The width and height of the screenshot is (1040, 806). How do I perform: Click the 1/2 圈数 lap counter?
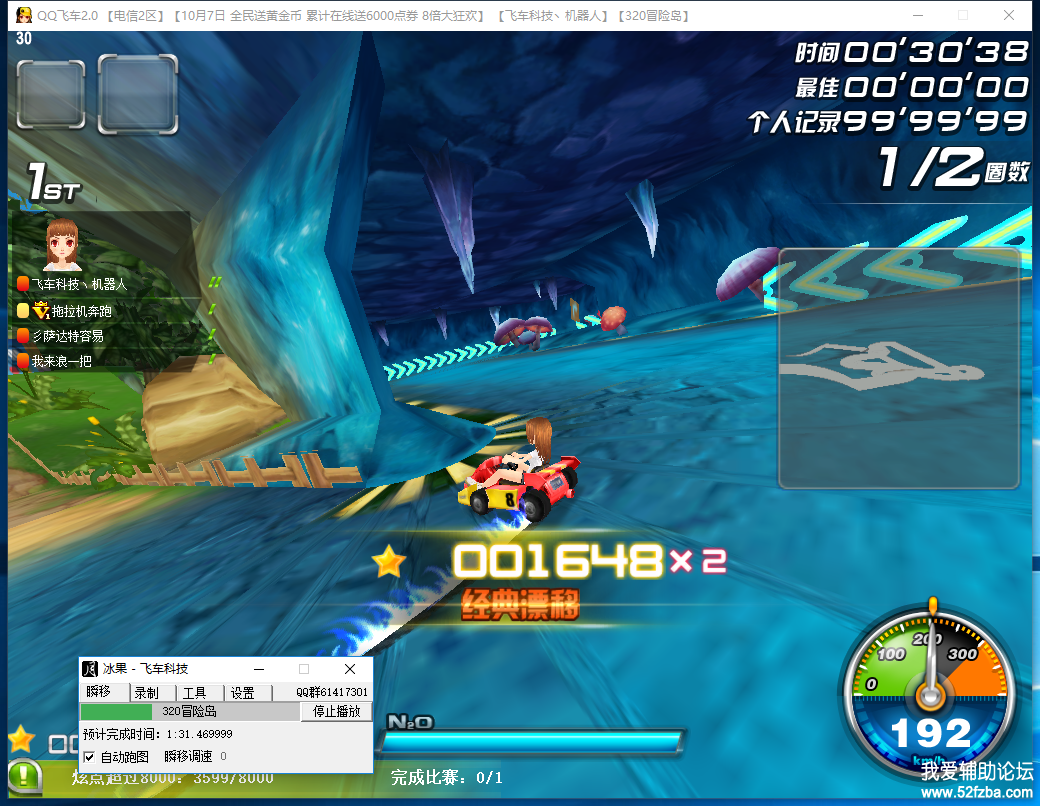(953, 167)
